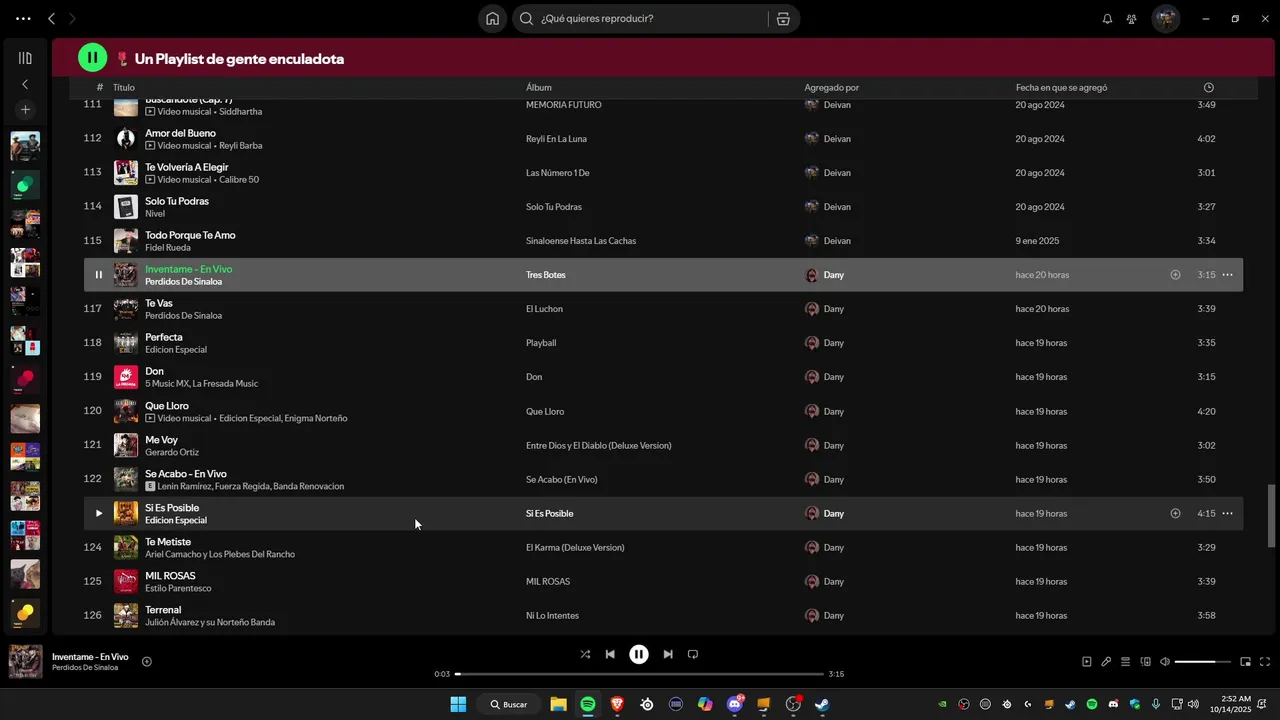
Task: Skip to the next track
Action: coord(668,654)
